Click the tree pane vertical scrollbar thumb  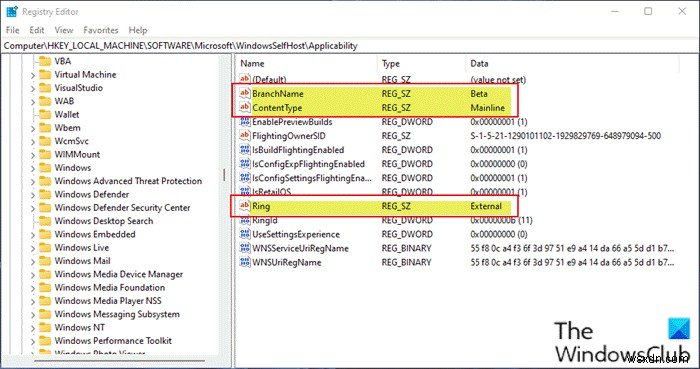tap(225, 175)
